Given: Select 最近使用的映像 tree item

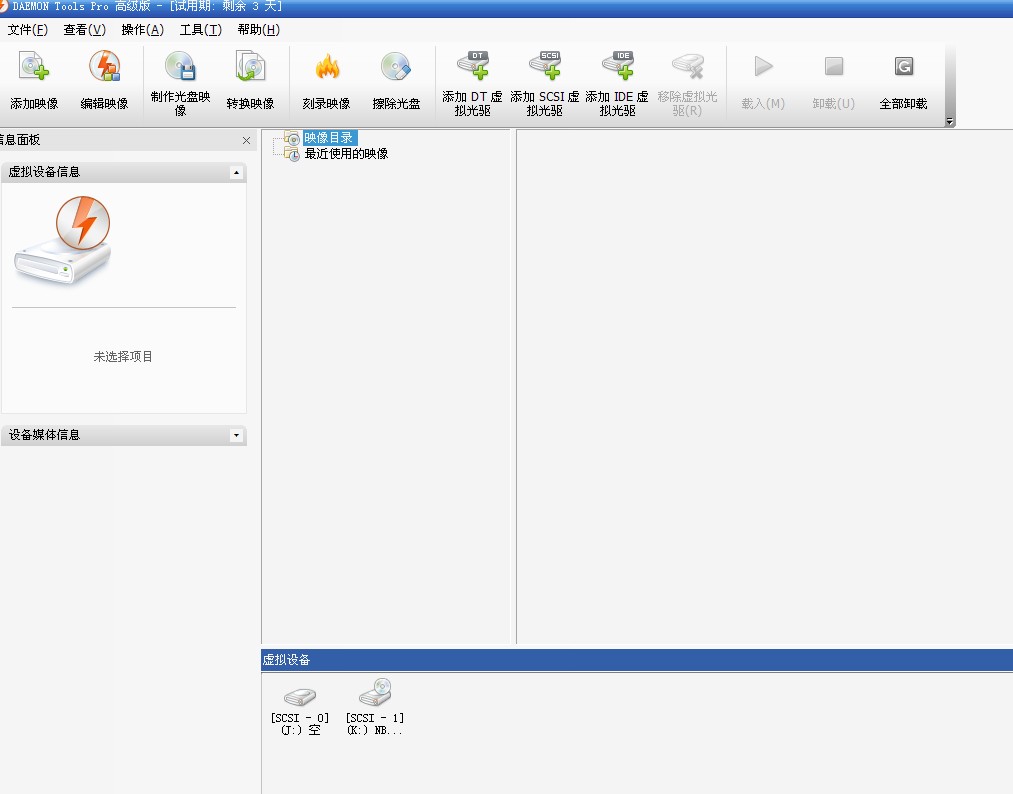Looking at the screenshot, I should tap(346, 154).
